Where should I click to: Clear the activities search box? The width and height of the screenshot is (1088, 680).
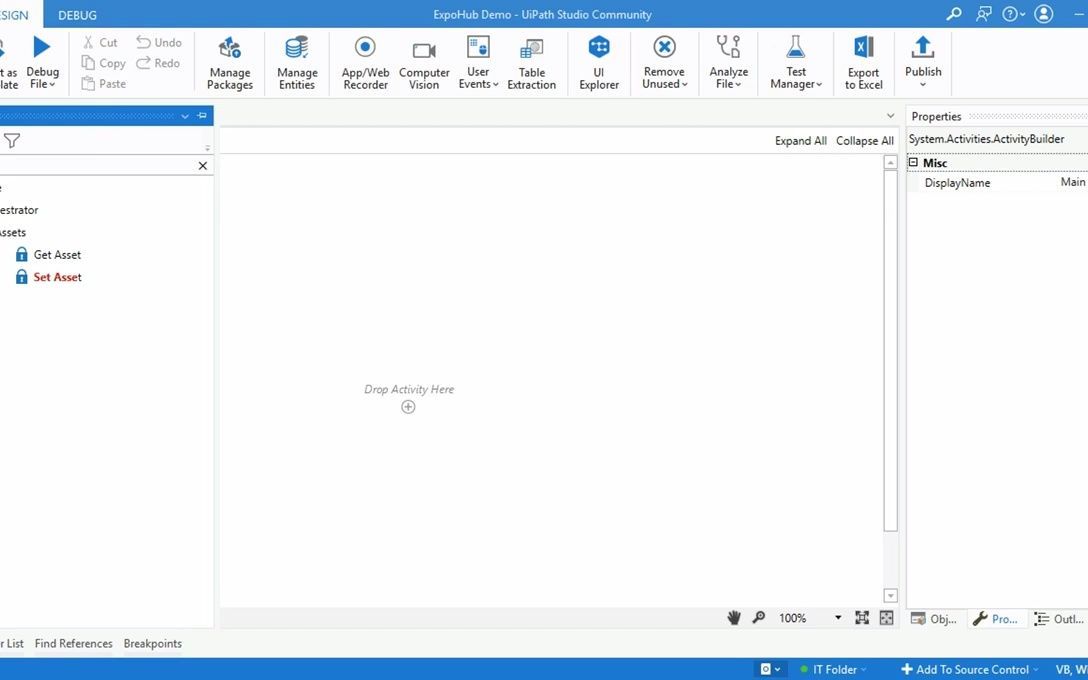tap(203, 165)
